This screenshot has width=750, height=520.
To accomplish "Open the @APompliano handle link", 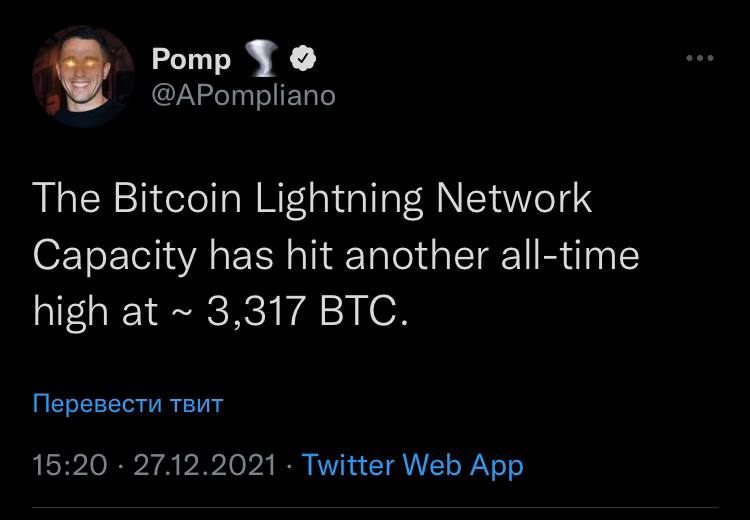I will tap(243, 95).
